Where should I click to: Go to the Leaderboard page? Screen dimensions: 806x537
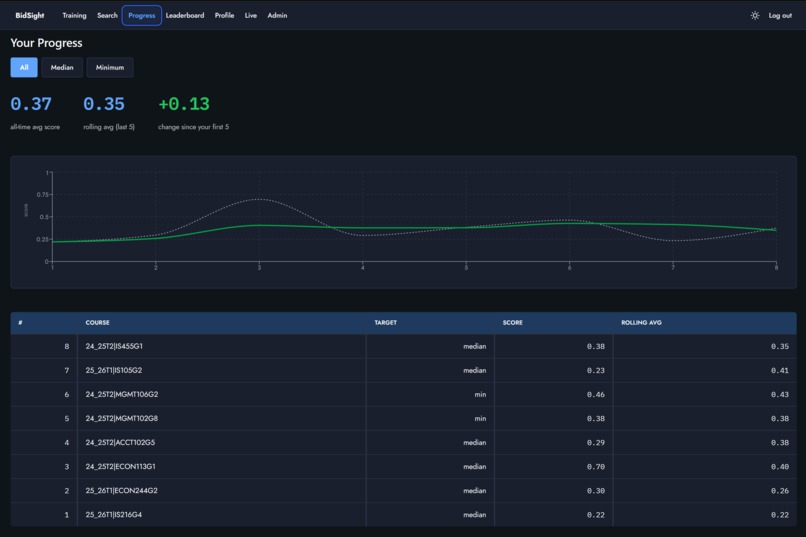[x=185, y=15]
